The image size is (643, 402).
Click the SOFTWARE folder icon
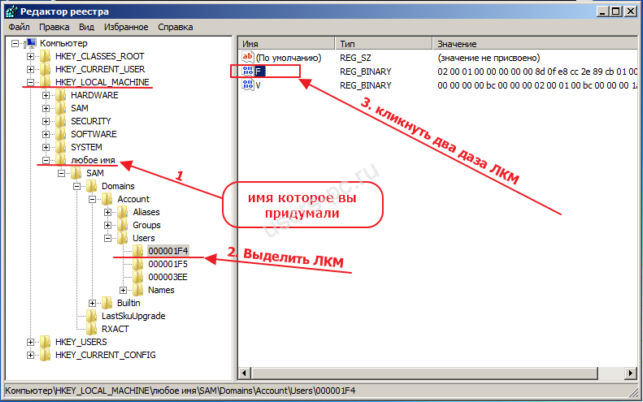[x=61, y=134]
